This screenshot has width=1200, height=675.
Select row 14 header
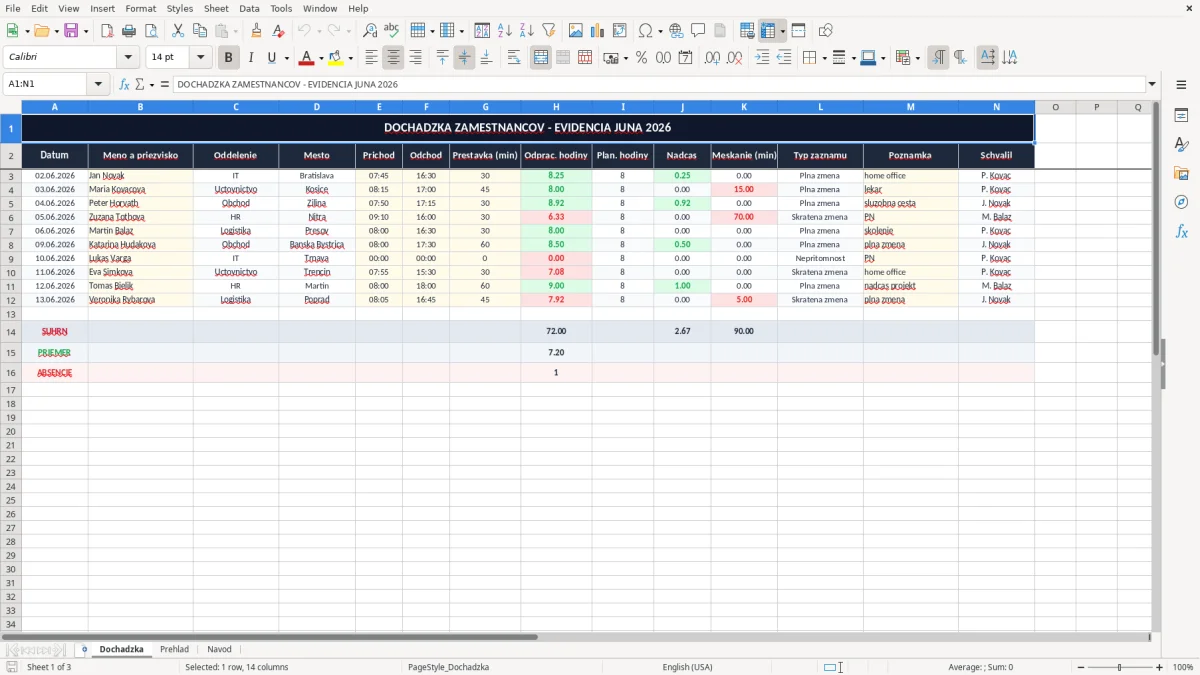11,332
